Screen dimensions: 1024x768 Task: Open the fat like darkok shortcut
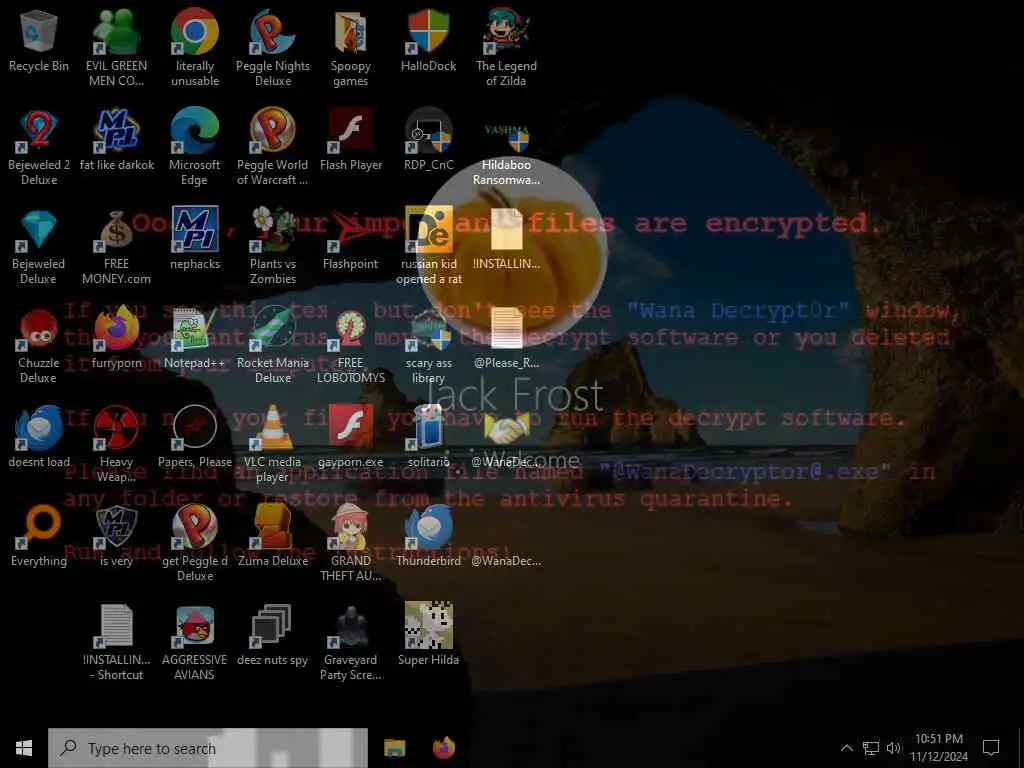click(x=116, y=140)
